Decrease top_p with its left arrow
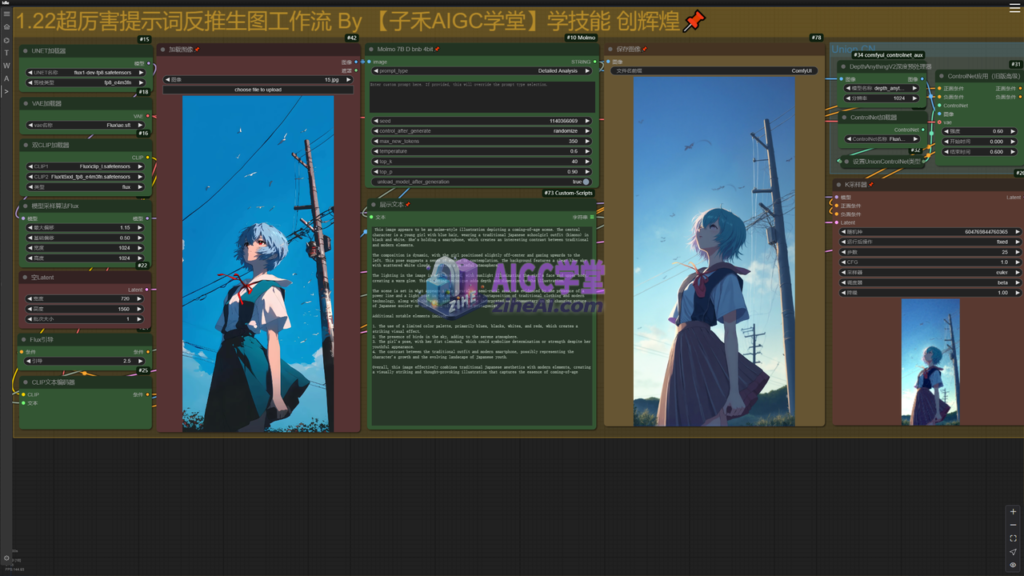1024x576 pixels. coord(376,172)
